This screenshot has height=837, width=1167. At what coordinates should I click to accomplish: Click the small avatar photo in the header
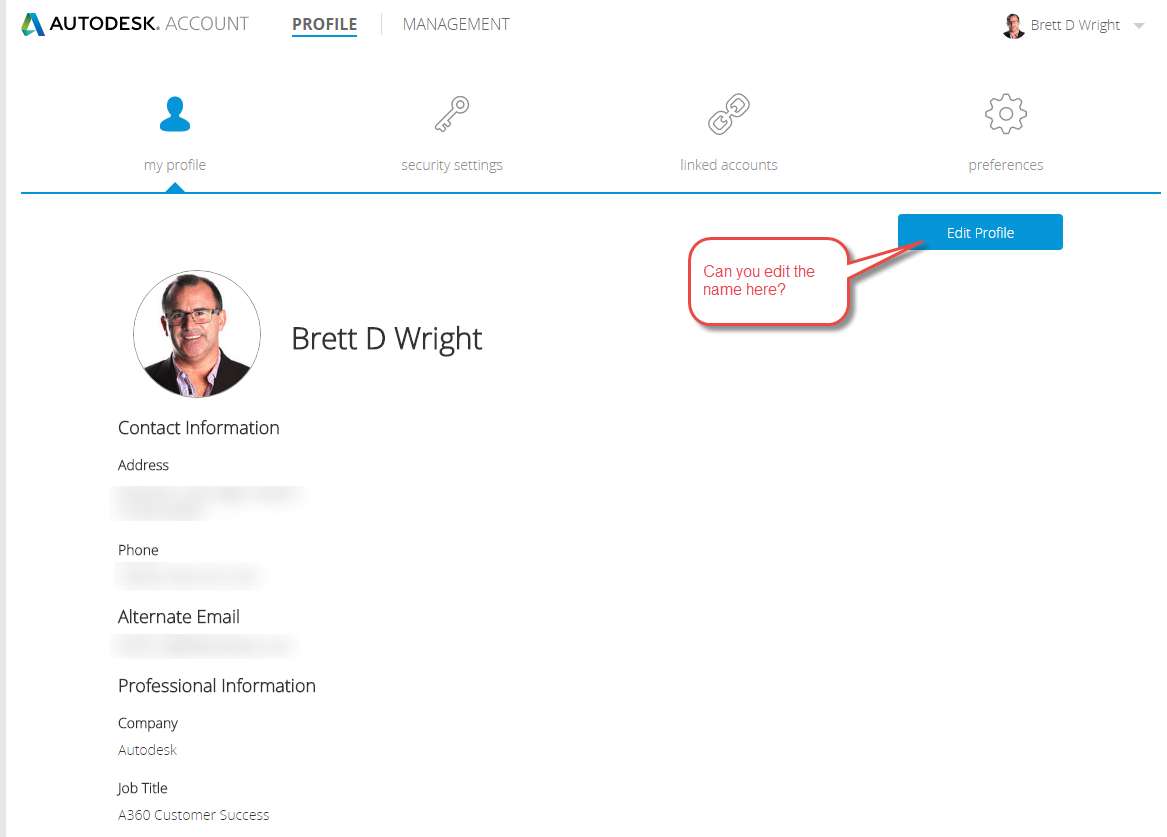click(1013, 25)
